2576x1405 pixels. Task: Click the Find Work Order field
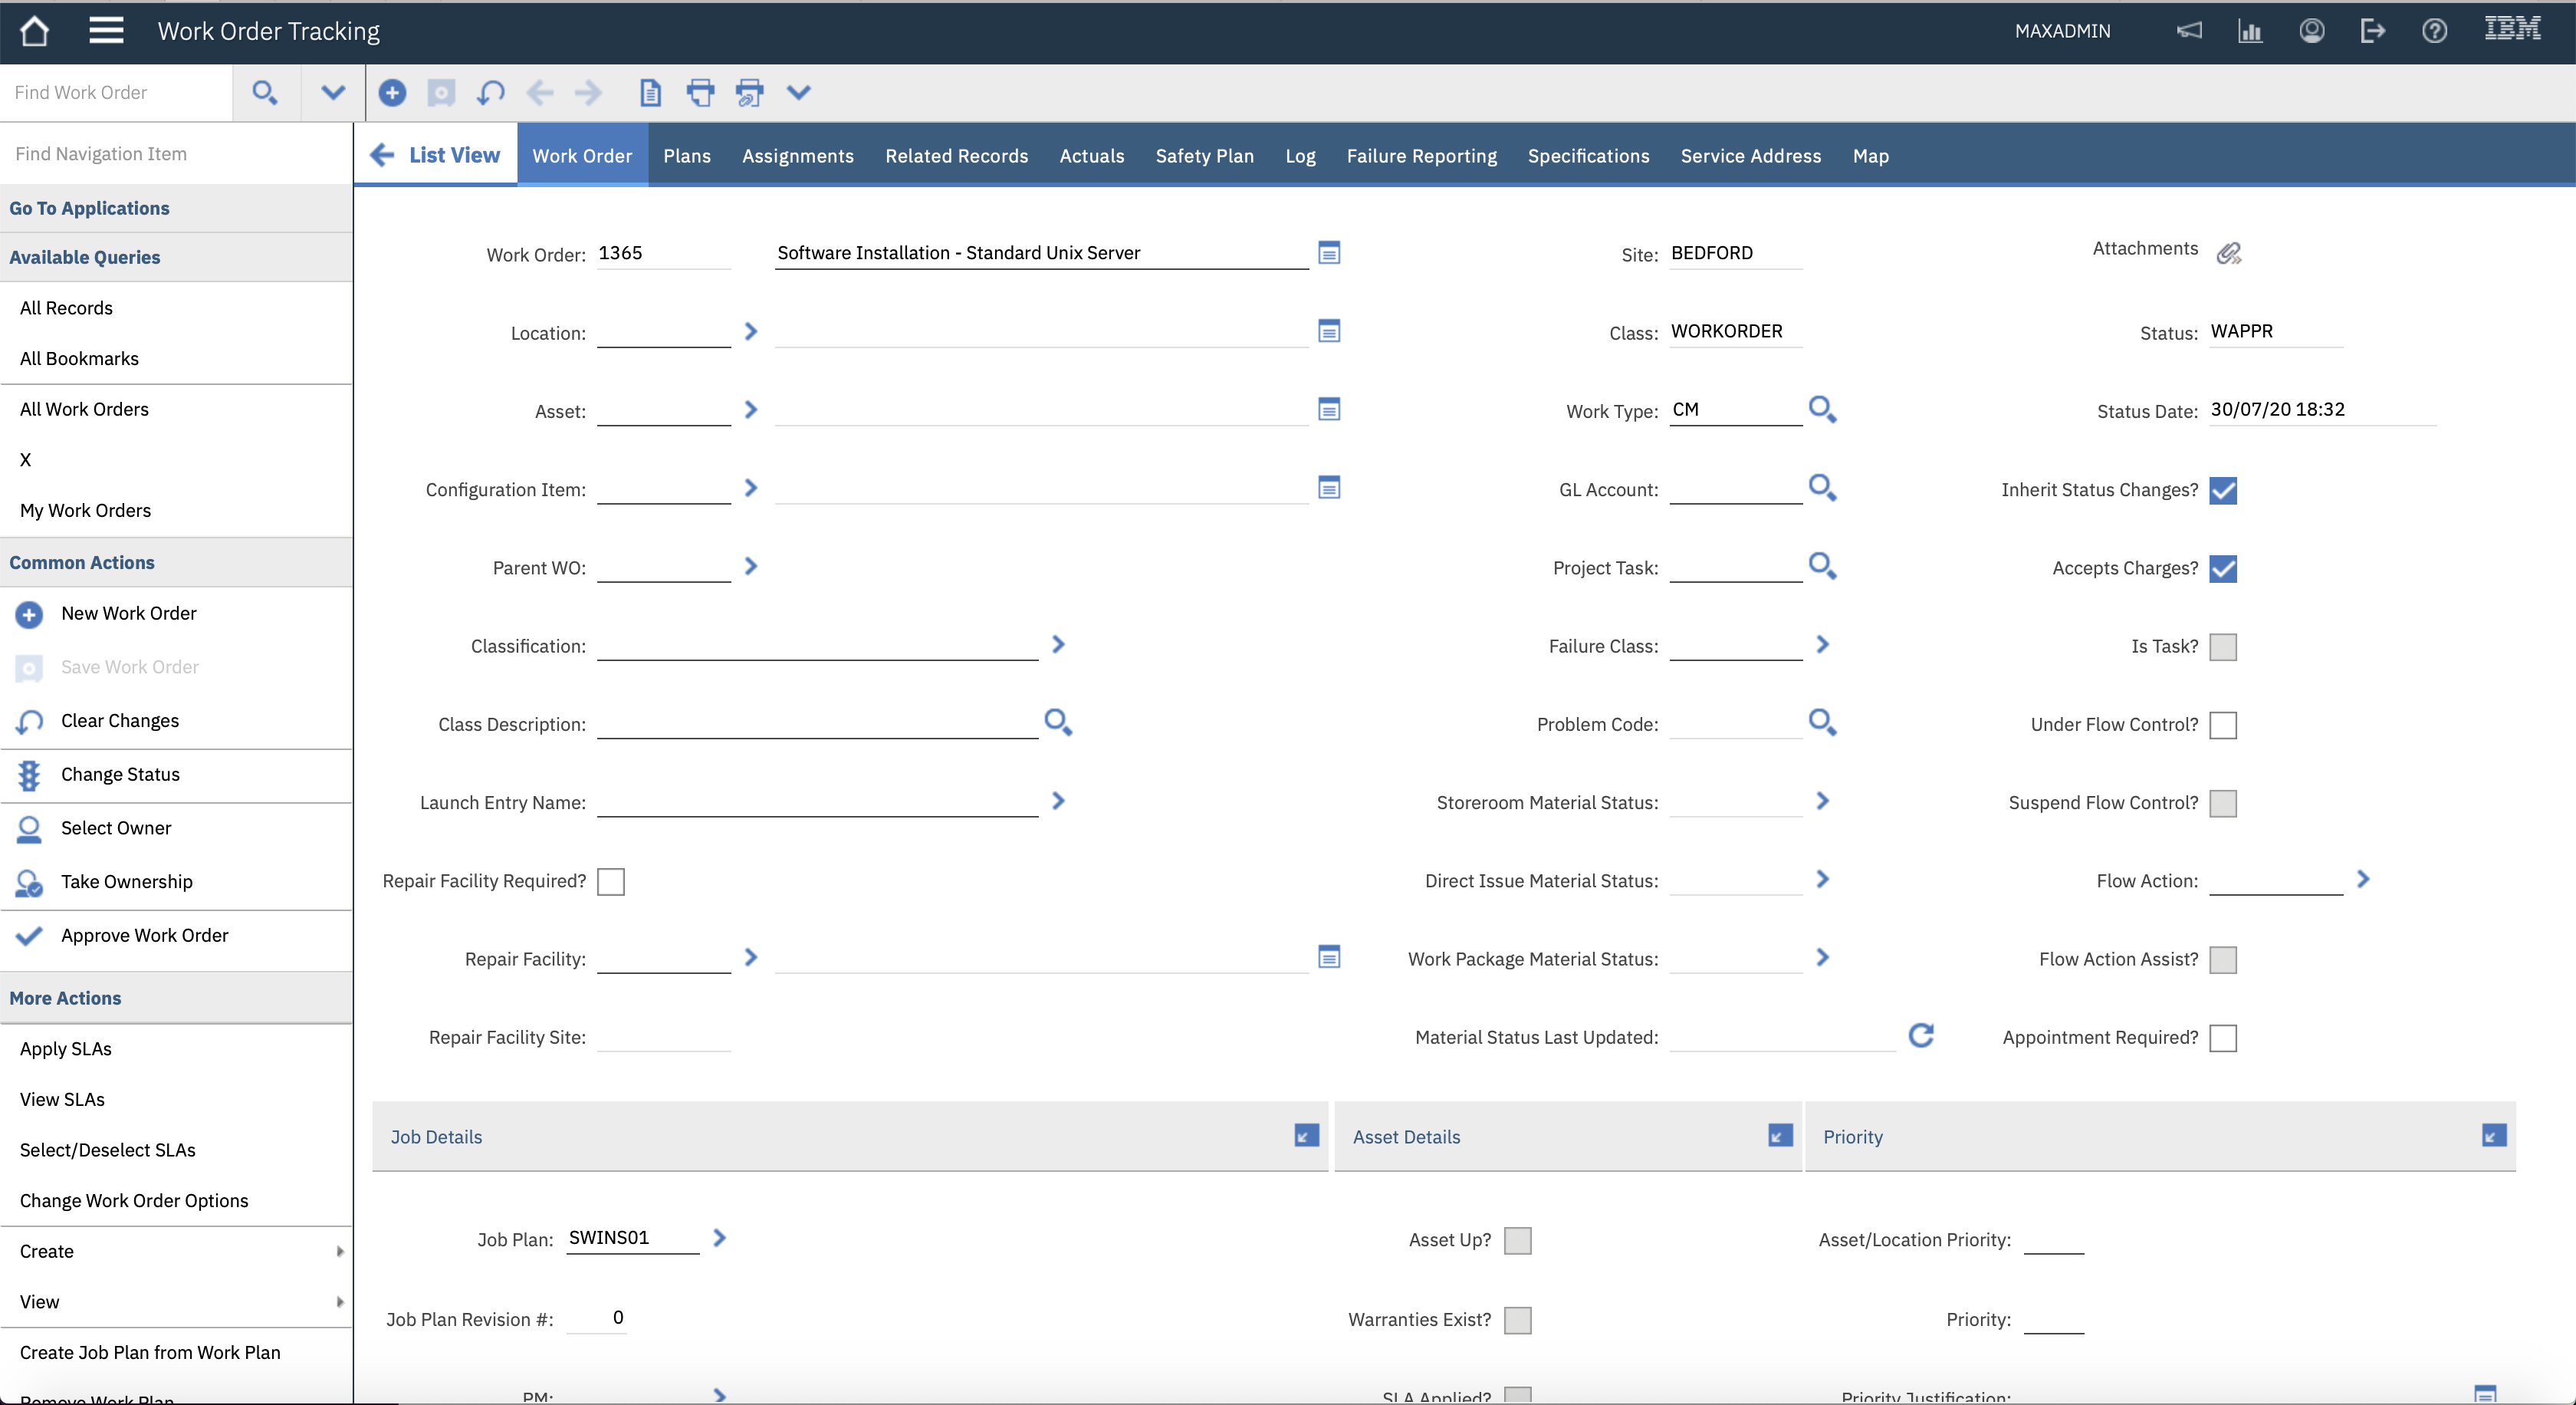[x=116, y=93]
